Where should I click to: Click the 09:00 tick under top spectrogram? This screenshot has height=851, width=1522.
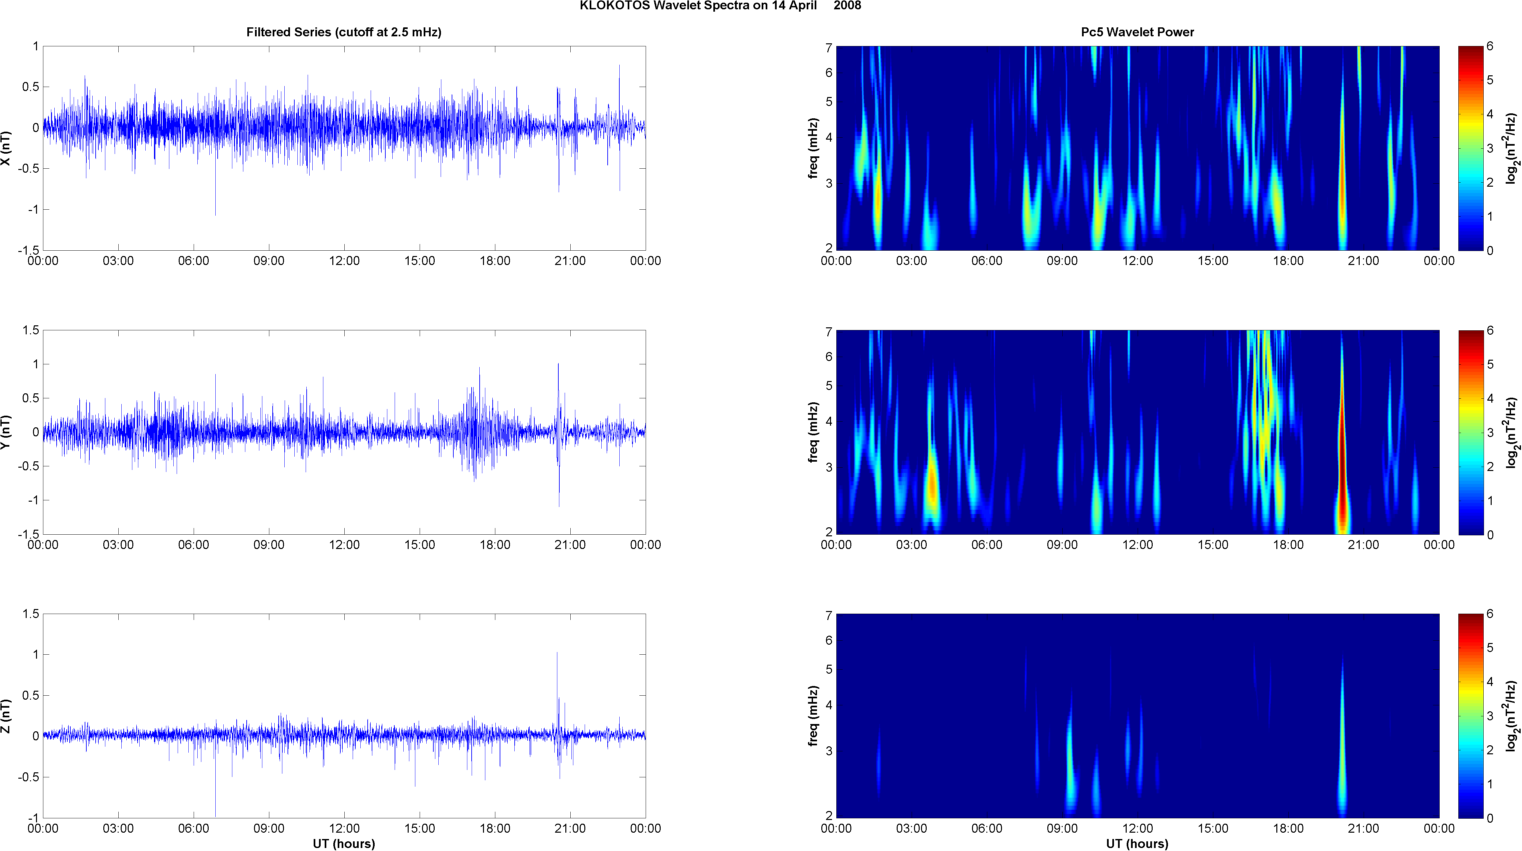click(1062, 261)
